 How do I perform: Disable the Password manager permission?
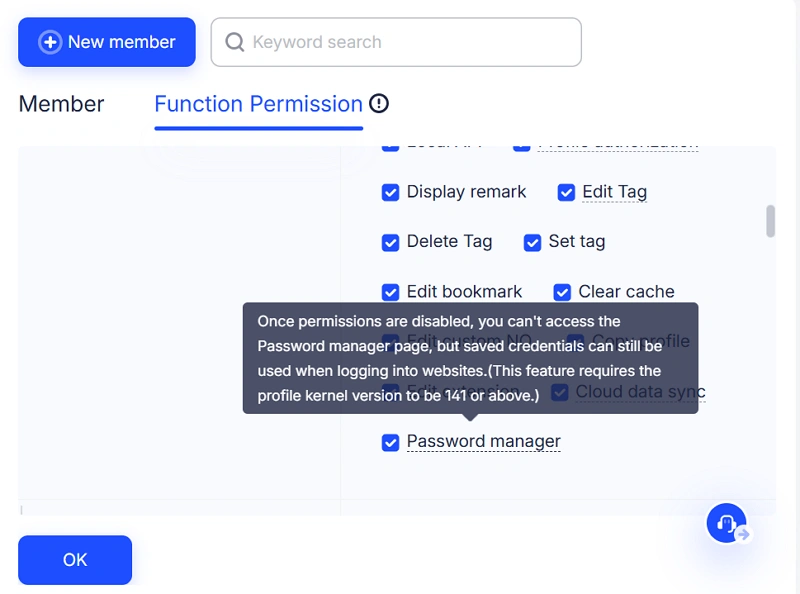click(x=391, y=442)
